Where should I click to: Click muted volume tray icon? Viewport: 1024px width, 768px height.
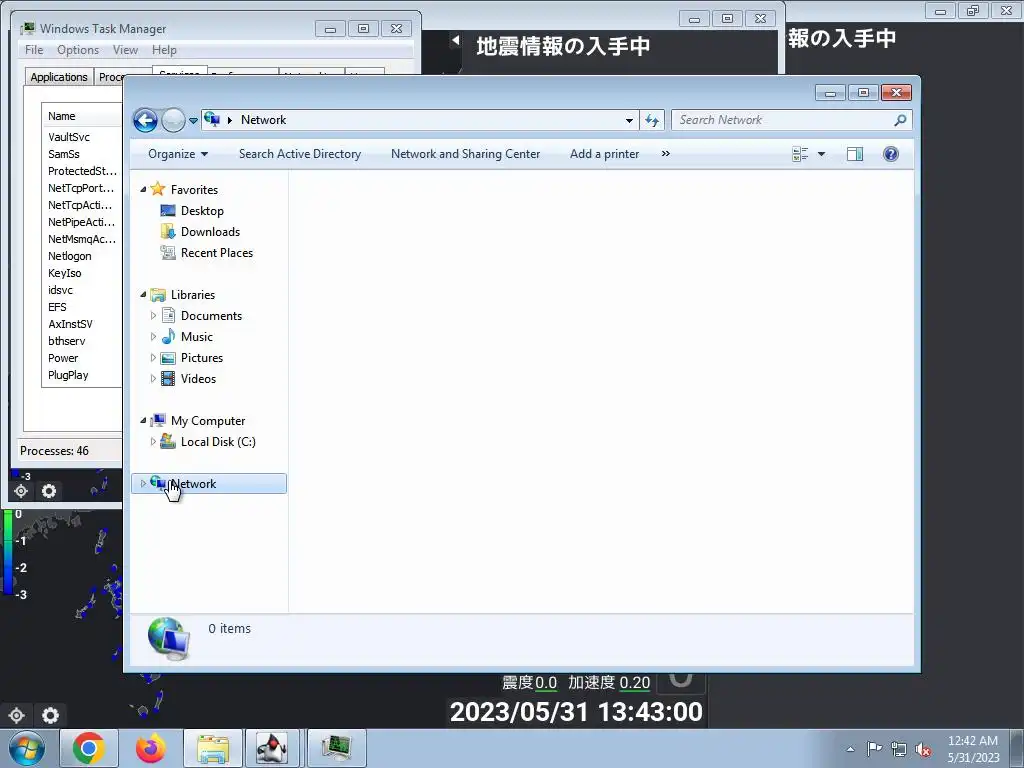[x=923, y=750]
